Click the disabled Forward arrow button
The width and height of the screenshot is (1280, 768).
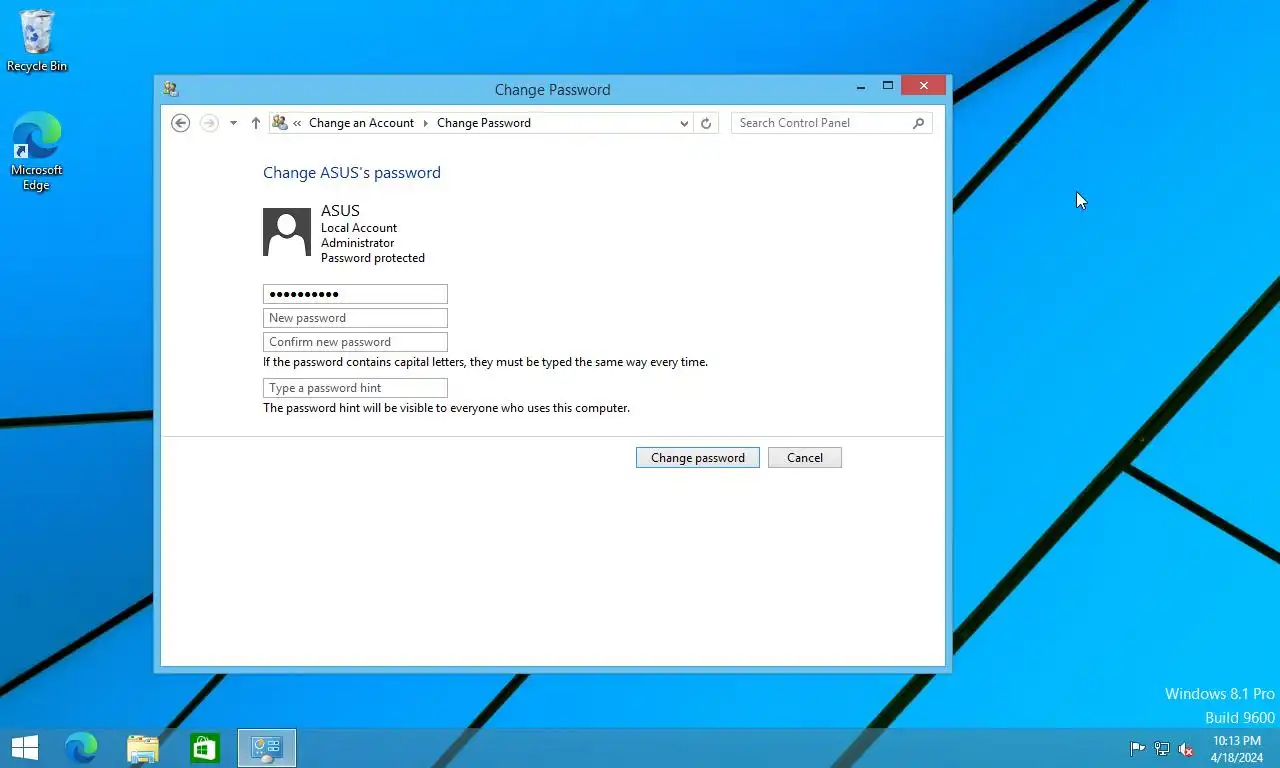[209, 123]
